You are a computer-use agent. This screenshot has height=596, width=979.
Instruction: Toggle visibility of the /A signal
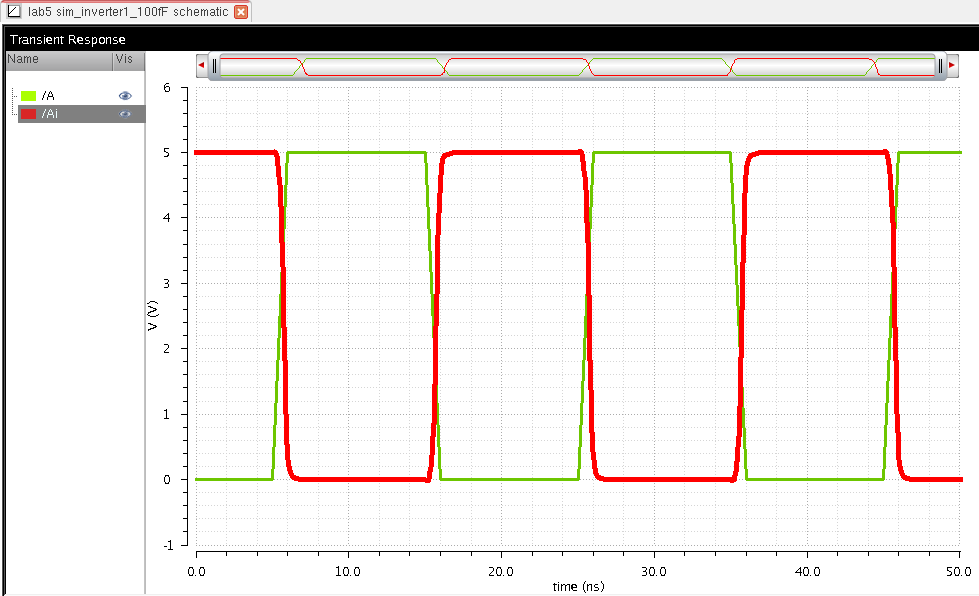125,96
